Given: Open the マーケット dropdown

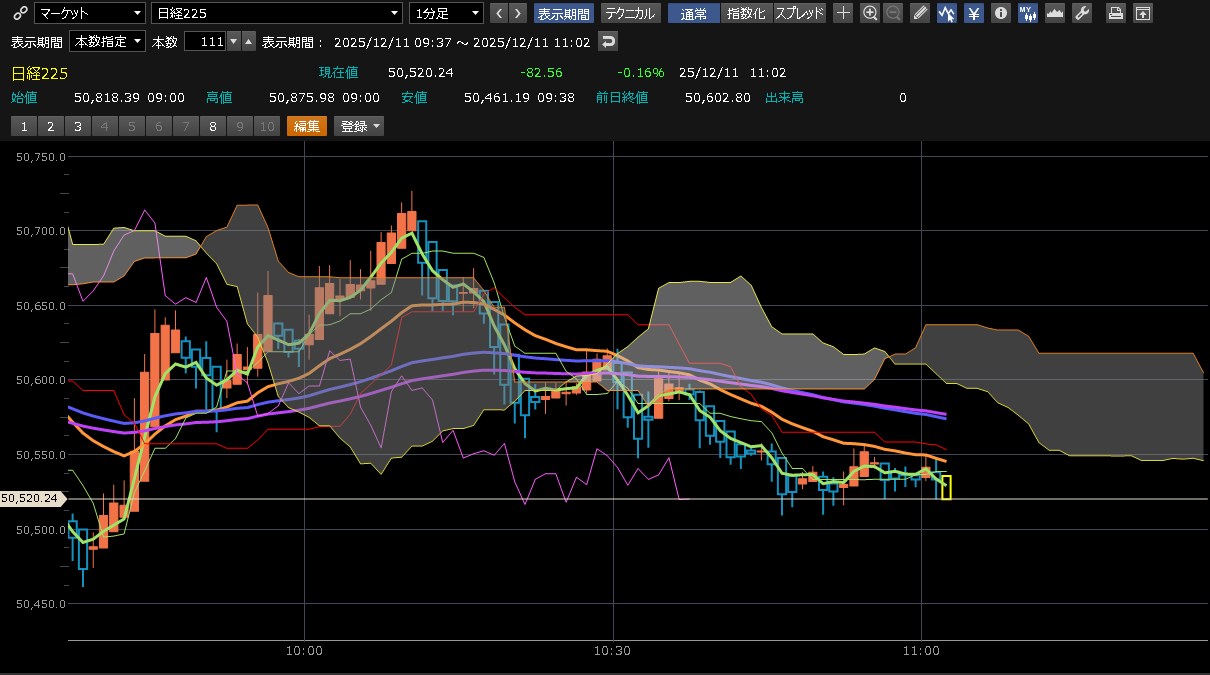Looking at the screenshot, I should coord(89,13).
